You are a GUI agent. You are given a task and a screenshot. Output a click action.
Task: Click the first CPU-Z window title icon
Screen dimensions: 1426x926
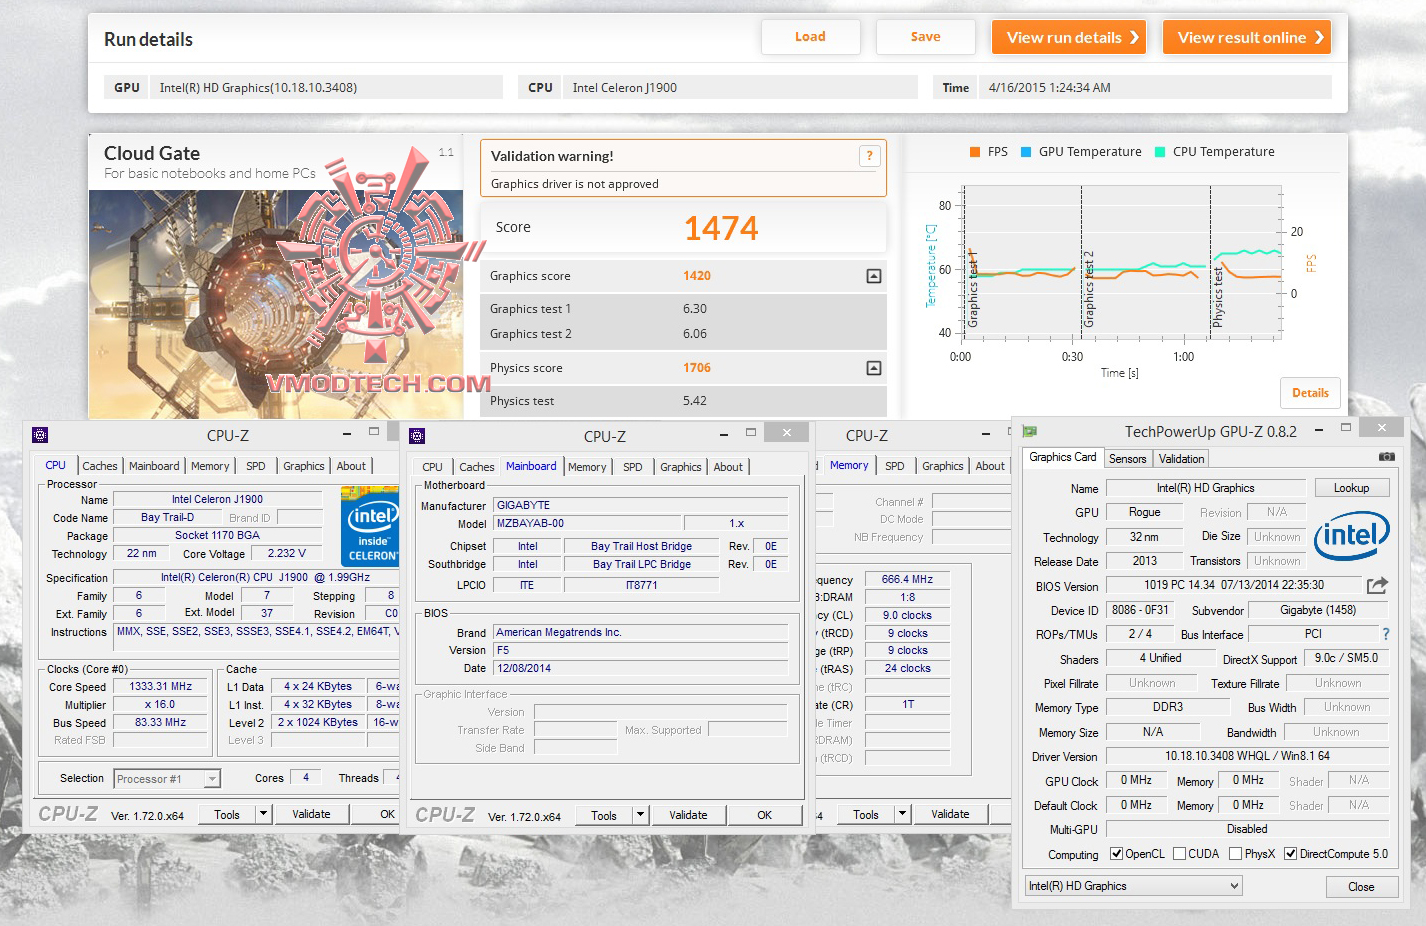tap(40, 435)
